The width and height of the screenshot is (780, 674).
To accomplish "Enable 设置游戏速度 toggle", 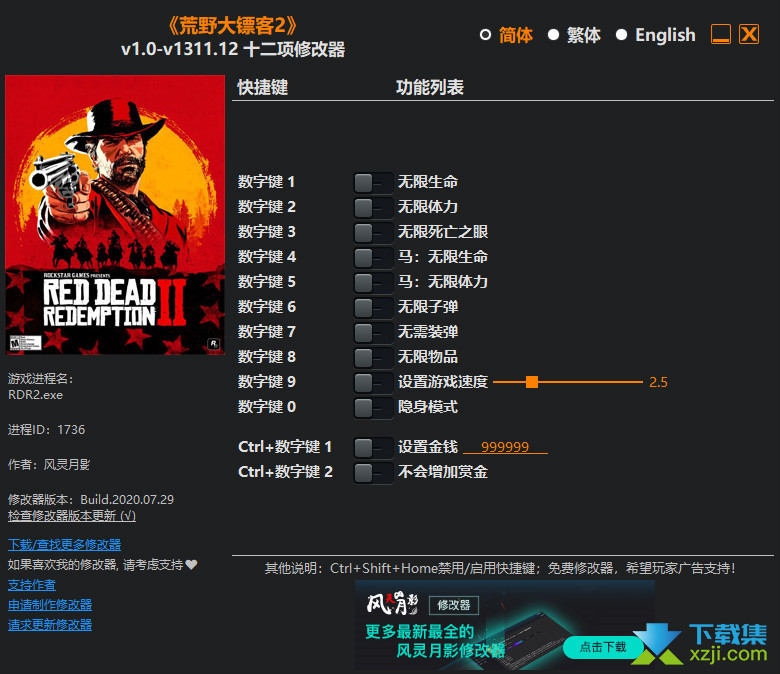I will [x=373, y=383].
